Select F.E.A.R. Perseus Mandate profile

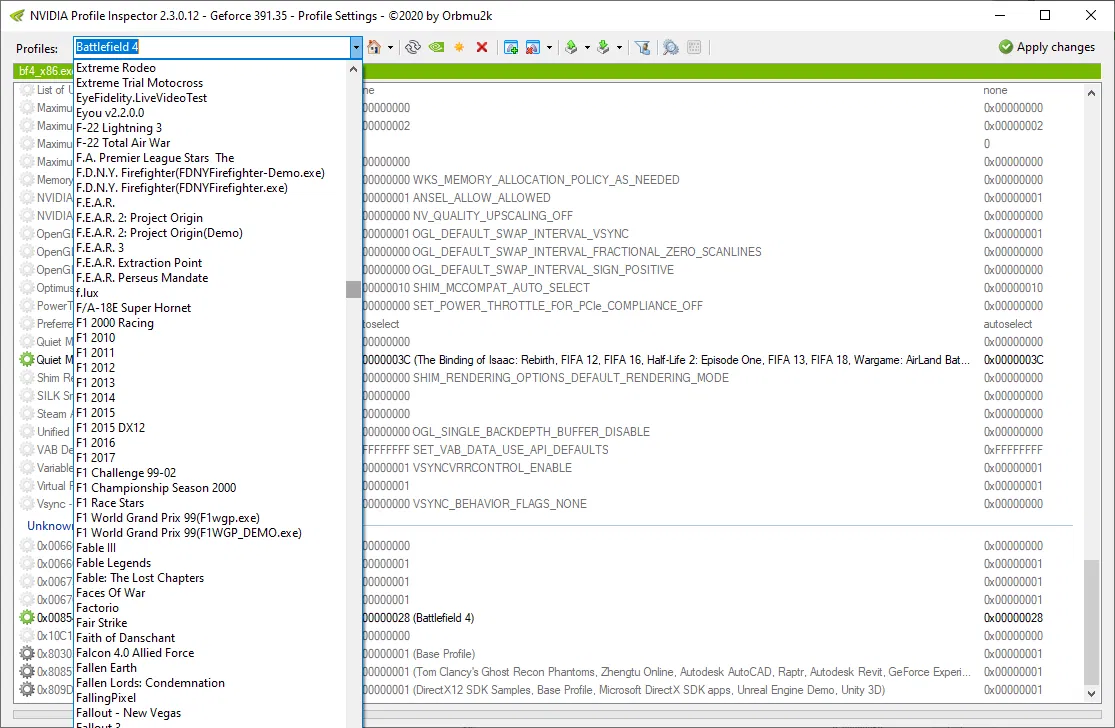coord(142,278)
